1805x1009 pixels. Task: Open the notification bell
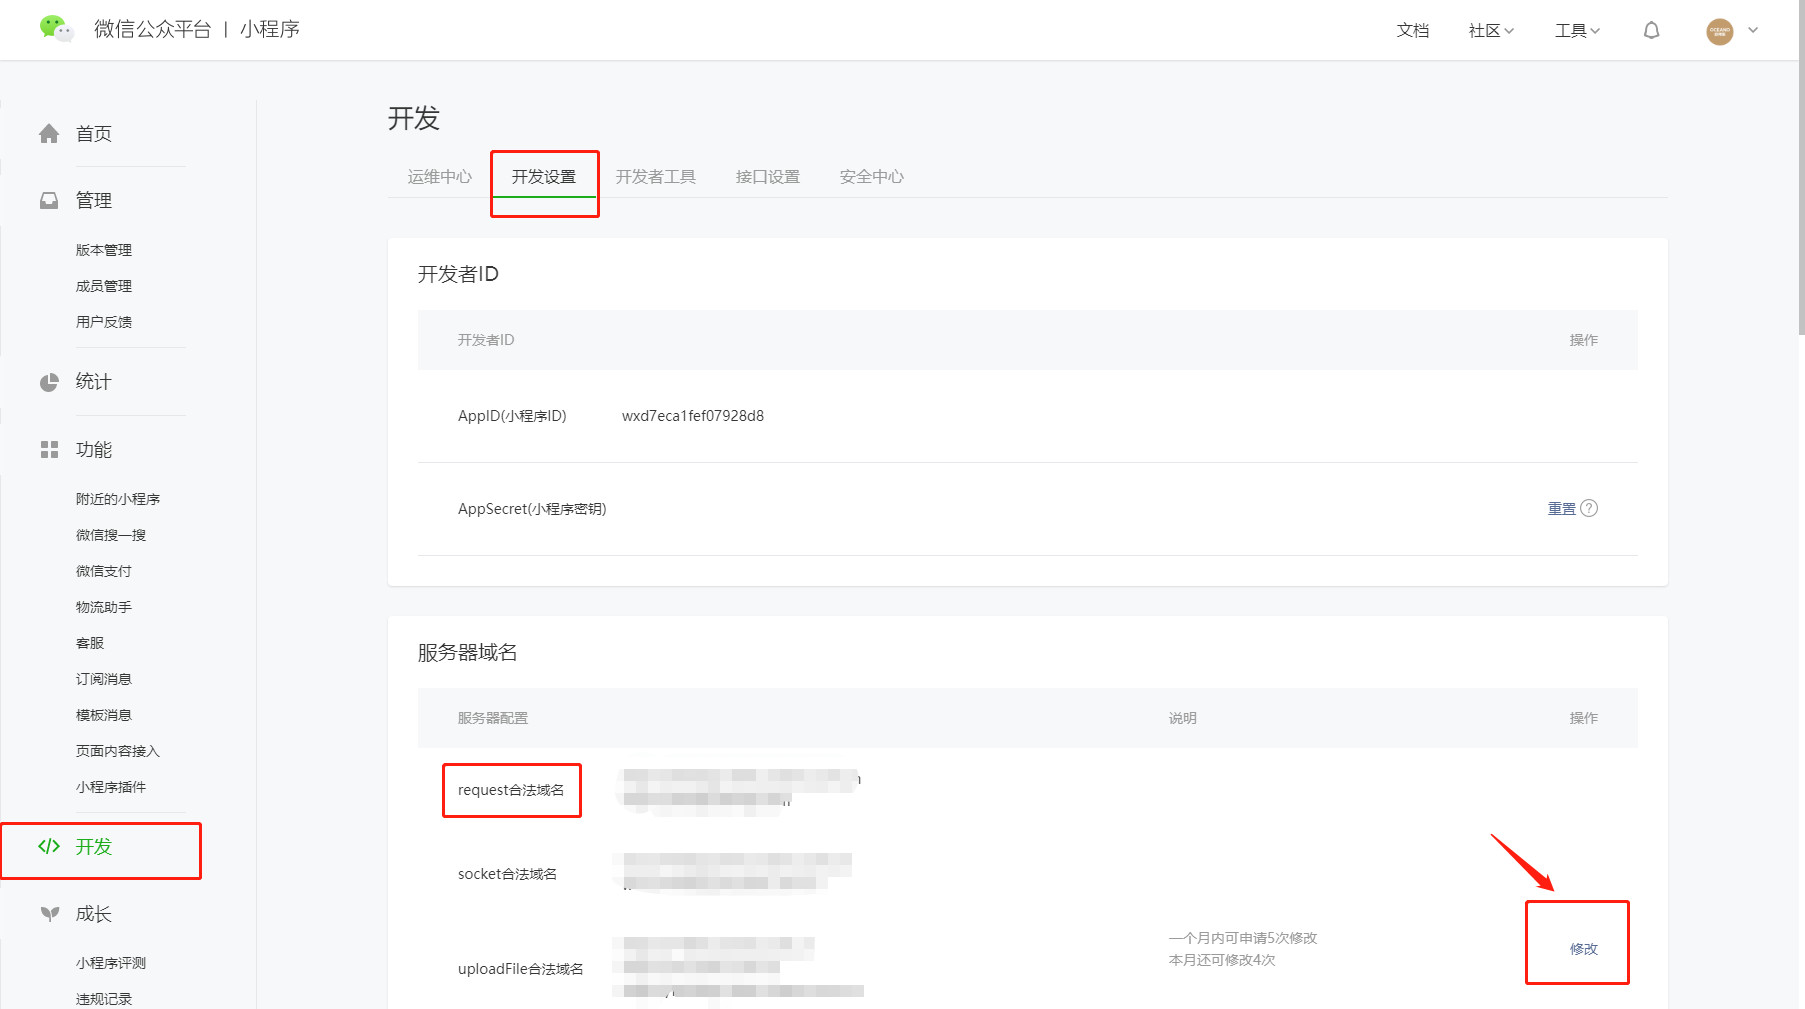1651,30
